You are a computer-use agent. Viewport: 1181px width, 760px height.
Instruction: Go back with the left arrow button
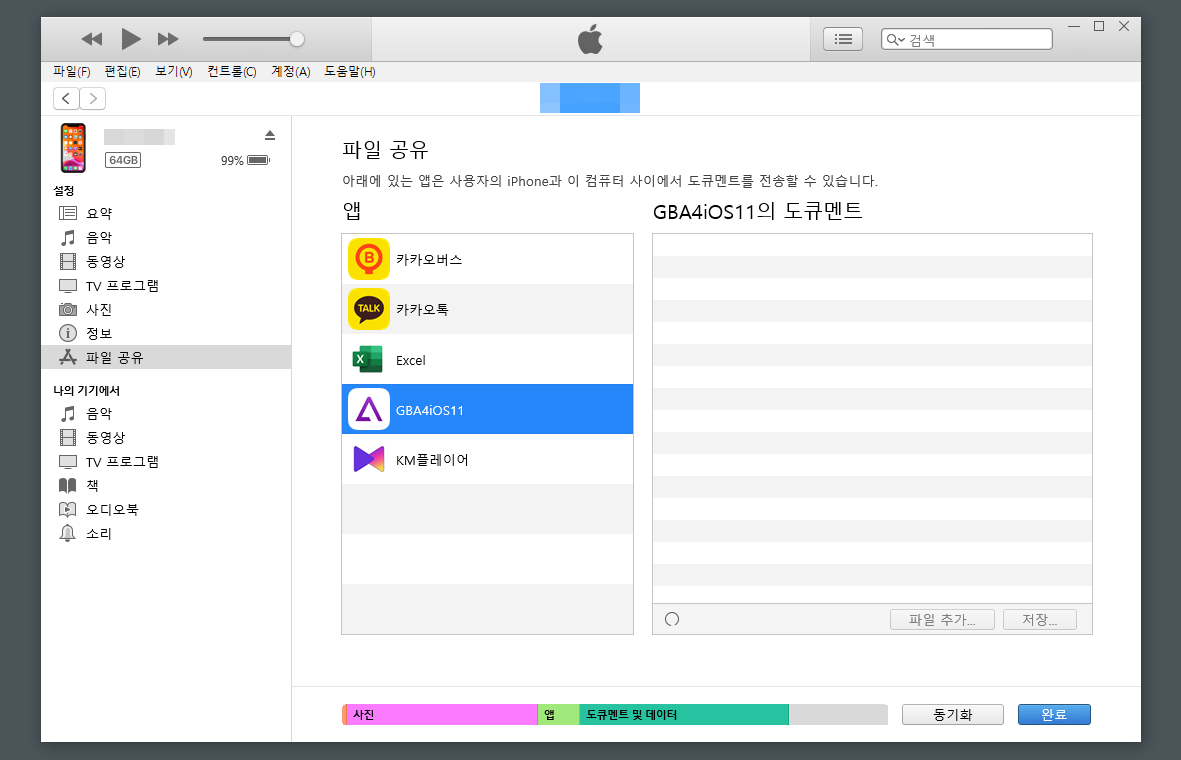pos(66,99)
